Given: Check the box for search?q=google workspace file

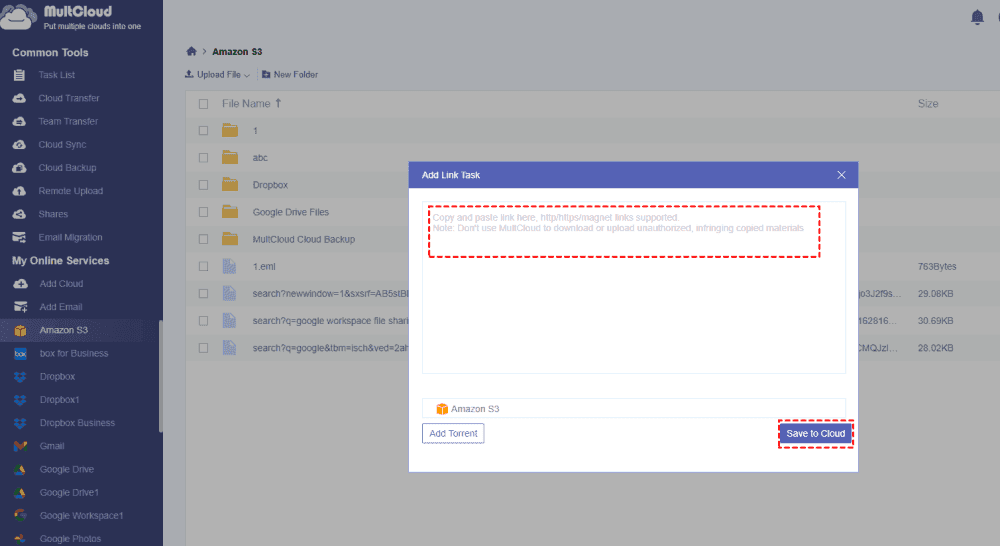Looking at the screenshot, I should point(203,321).
